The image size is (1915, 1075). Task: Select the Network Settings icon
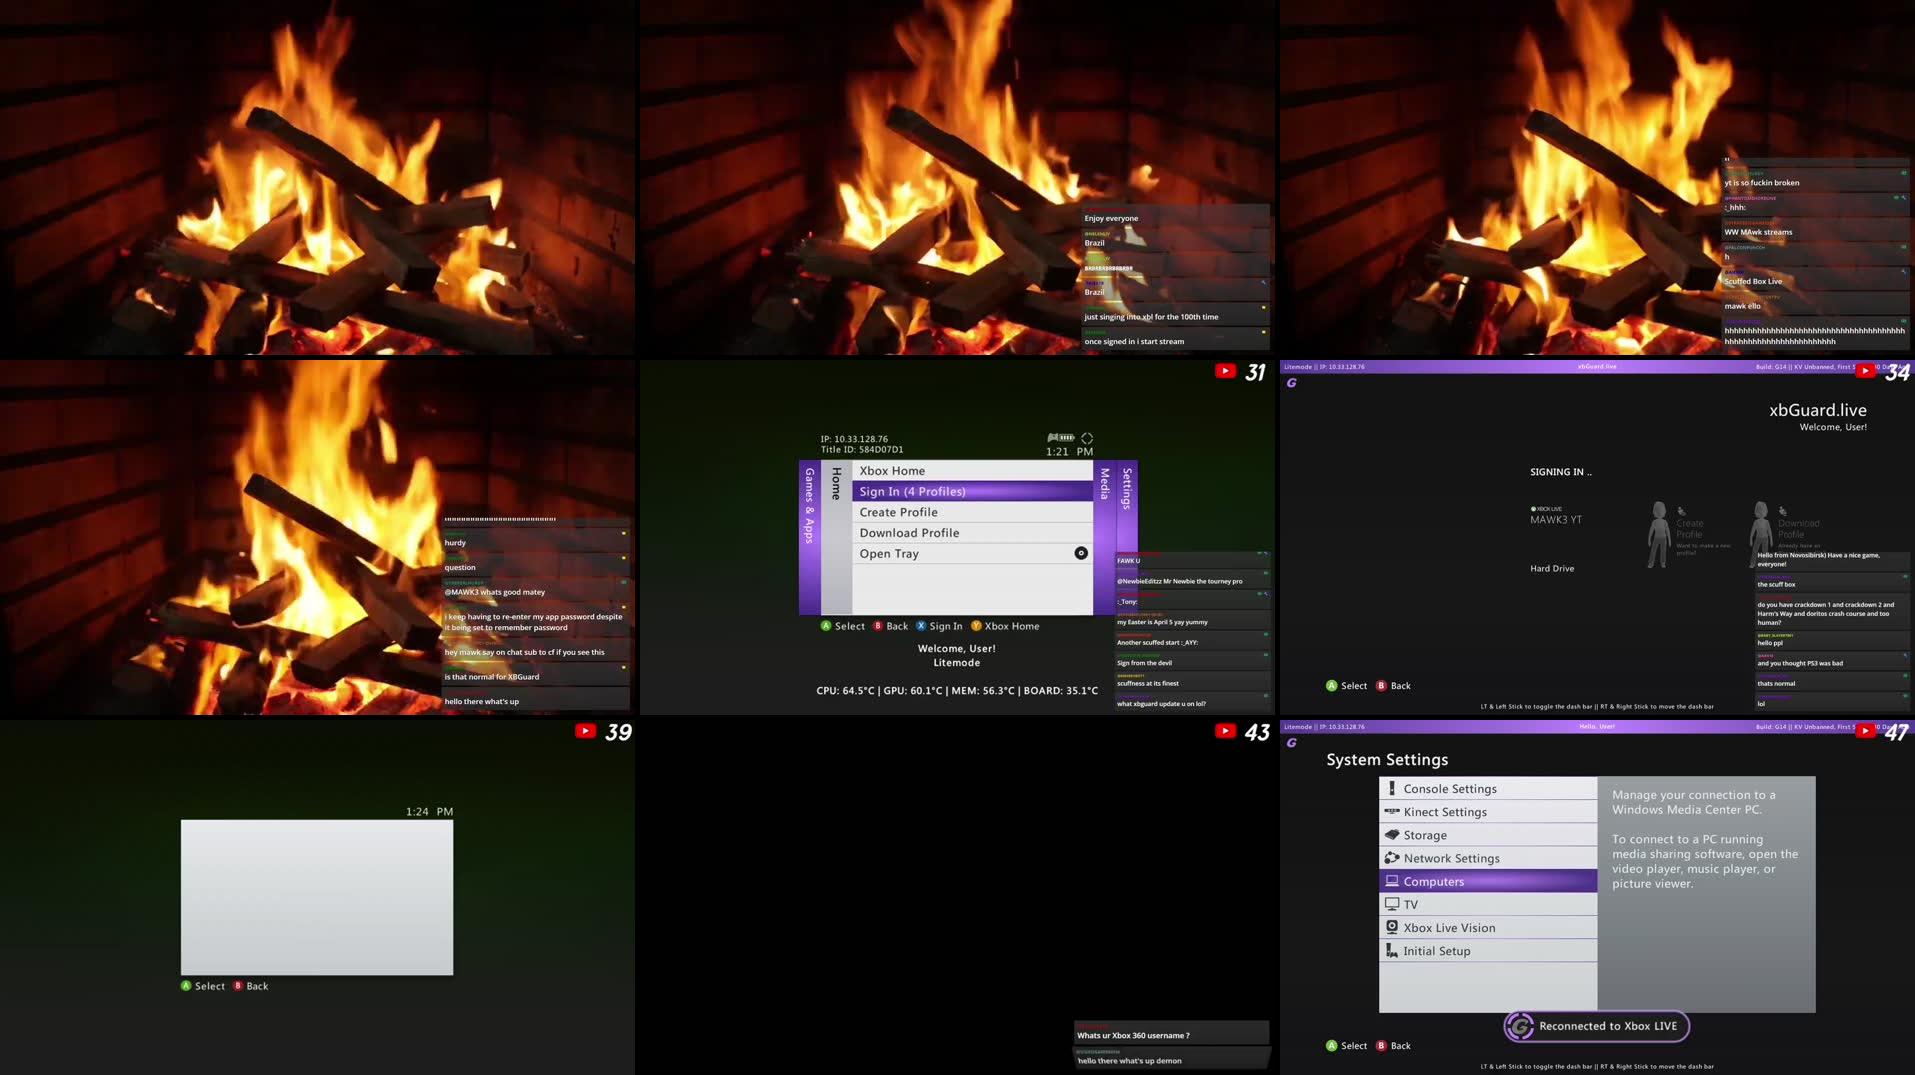[x=1392, y=857]
